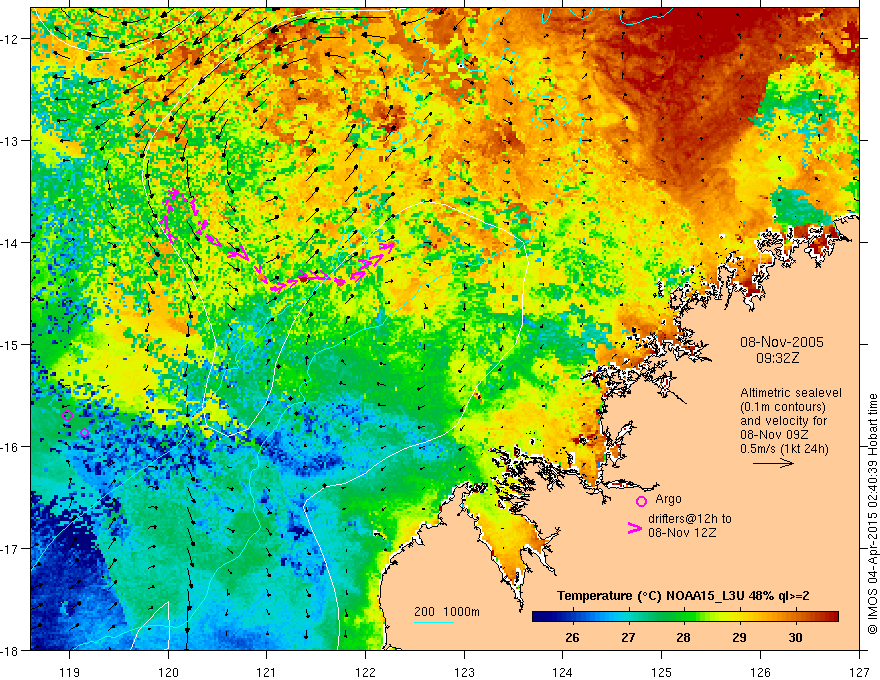The width and height of the screenshot is (880, 680).
Task: Click the Temperature NOAA15_L3U title text
Action: [683, 596]
